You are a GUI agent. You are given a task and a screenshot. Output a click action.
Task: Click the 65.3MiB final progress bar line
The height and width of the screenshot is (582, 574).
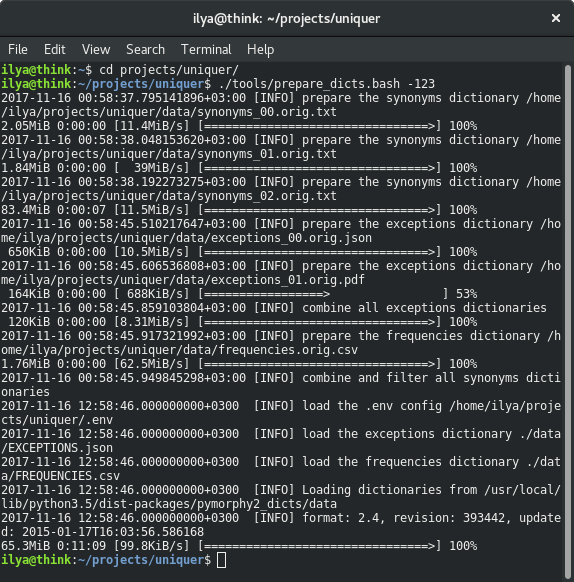point(239,546)
